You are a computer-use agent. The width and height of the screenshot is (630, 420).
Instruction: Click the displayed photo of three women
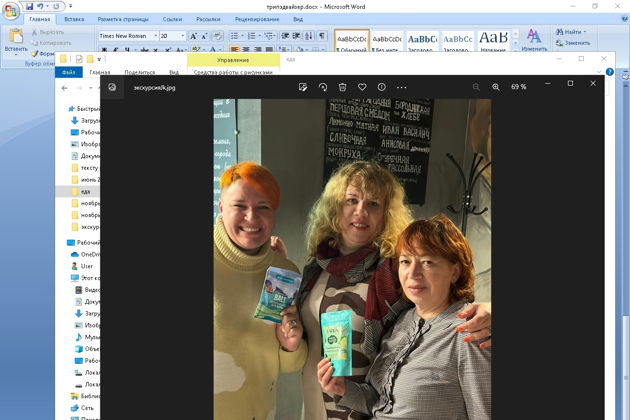(x=352, y=259)
